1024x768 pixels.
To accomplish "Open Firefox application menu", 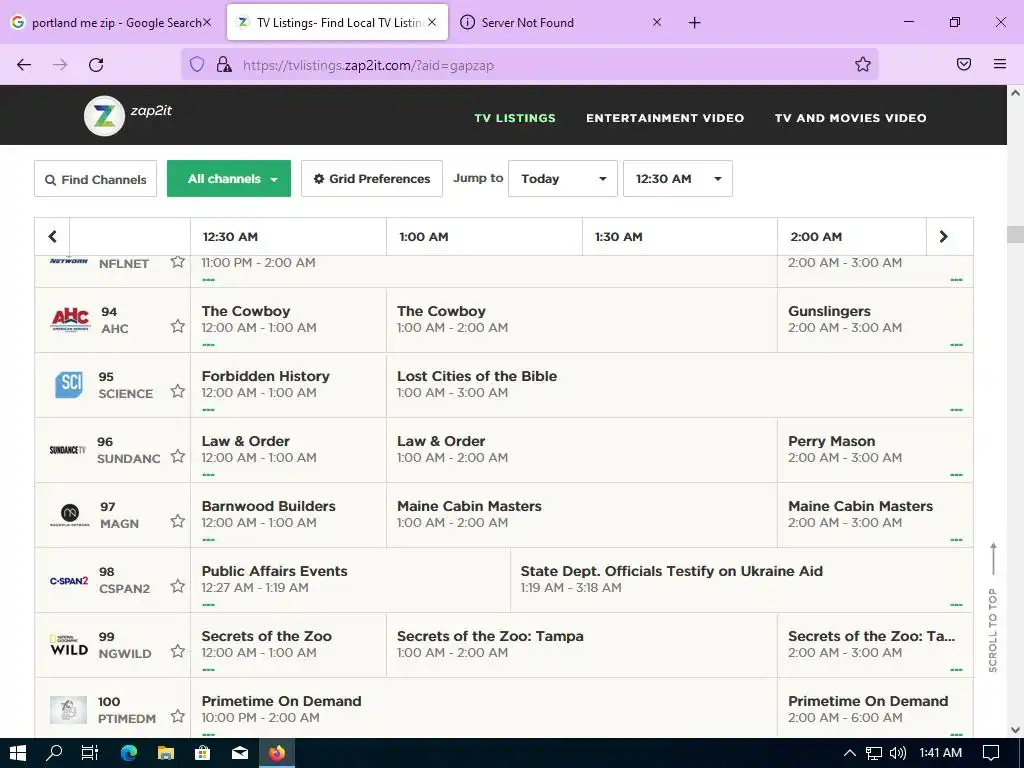I will pos(1000,64).
